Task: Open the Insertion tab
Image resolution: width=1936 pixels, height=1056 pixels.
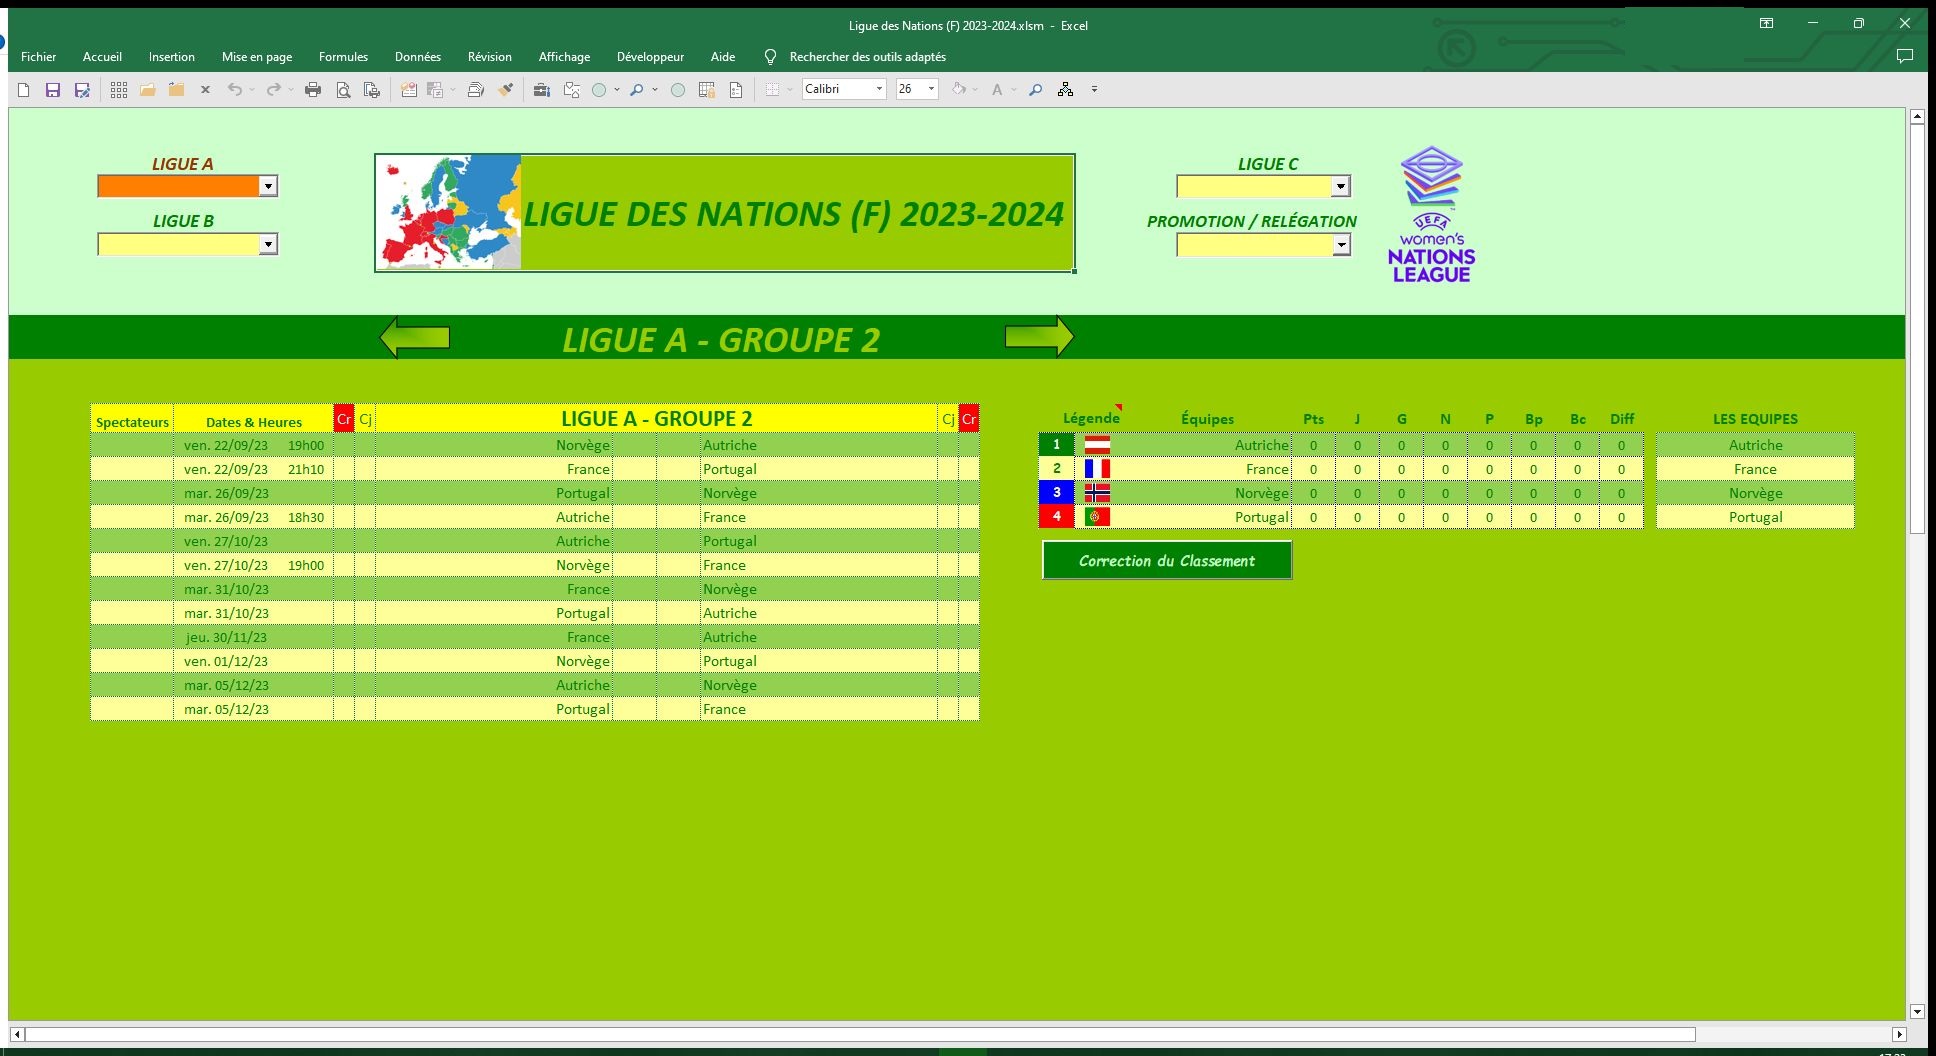Action: pos(172,57)
